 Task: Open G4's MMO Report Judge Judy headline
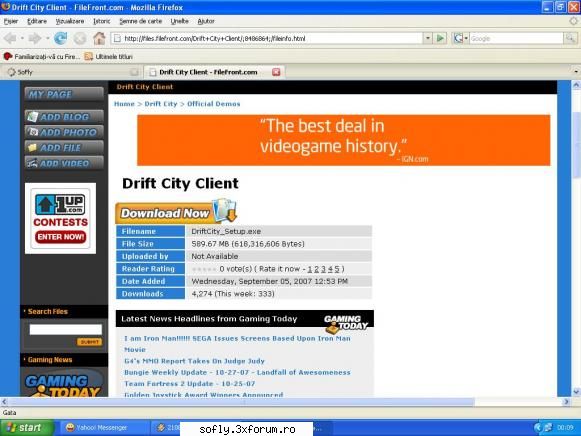tap(194, 361)
